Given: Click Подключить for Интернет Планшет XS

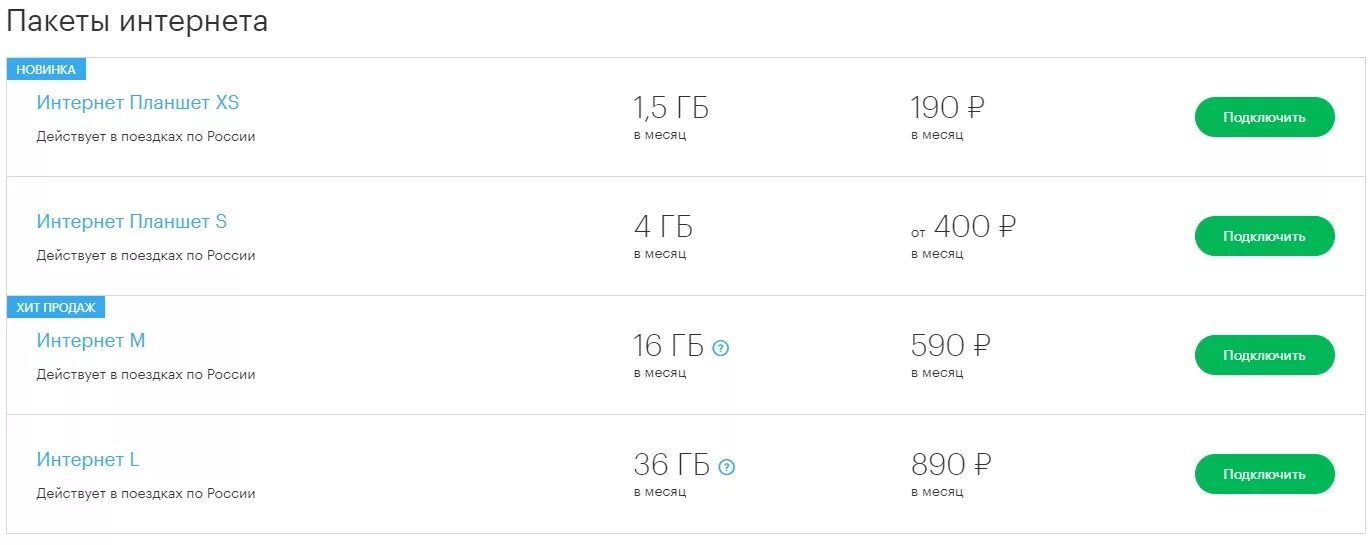Looking at the screenshot, I should pyautogui.click(x=1264, y=117).
